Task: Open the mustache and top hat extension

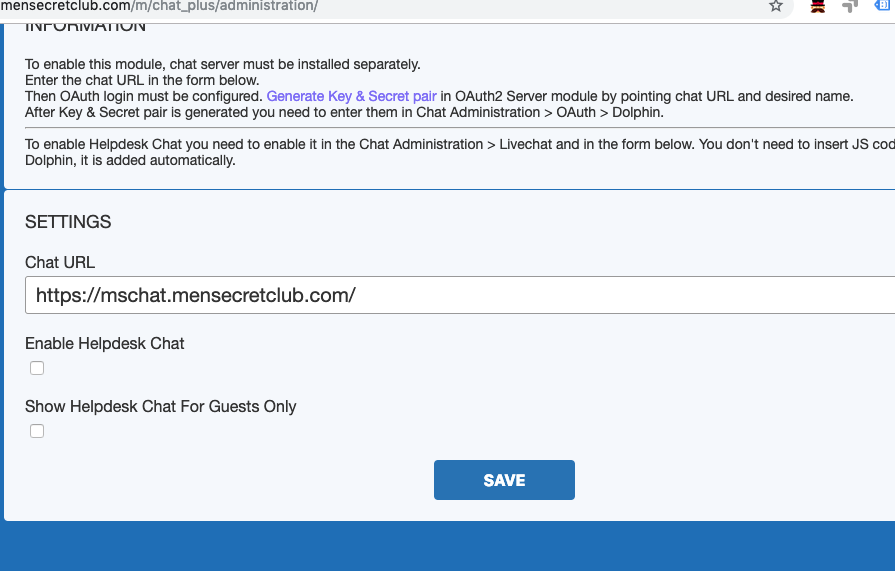Action: click(818, 6)
